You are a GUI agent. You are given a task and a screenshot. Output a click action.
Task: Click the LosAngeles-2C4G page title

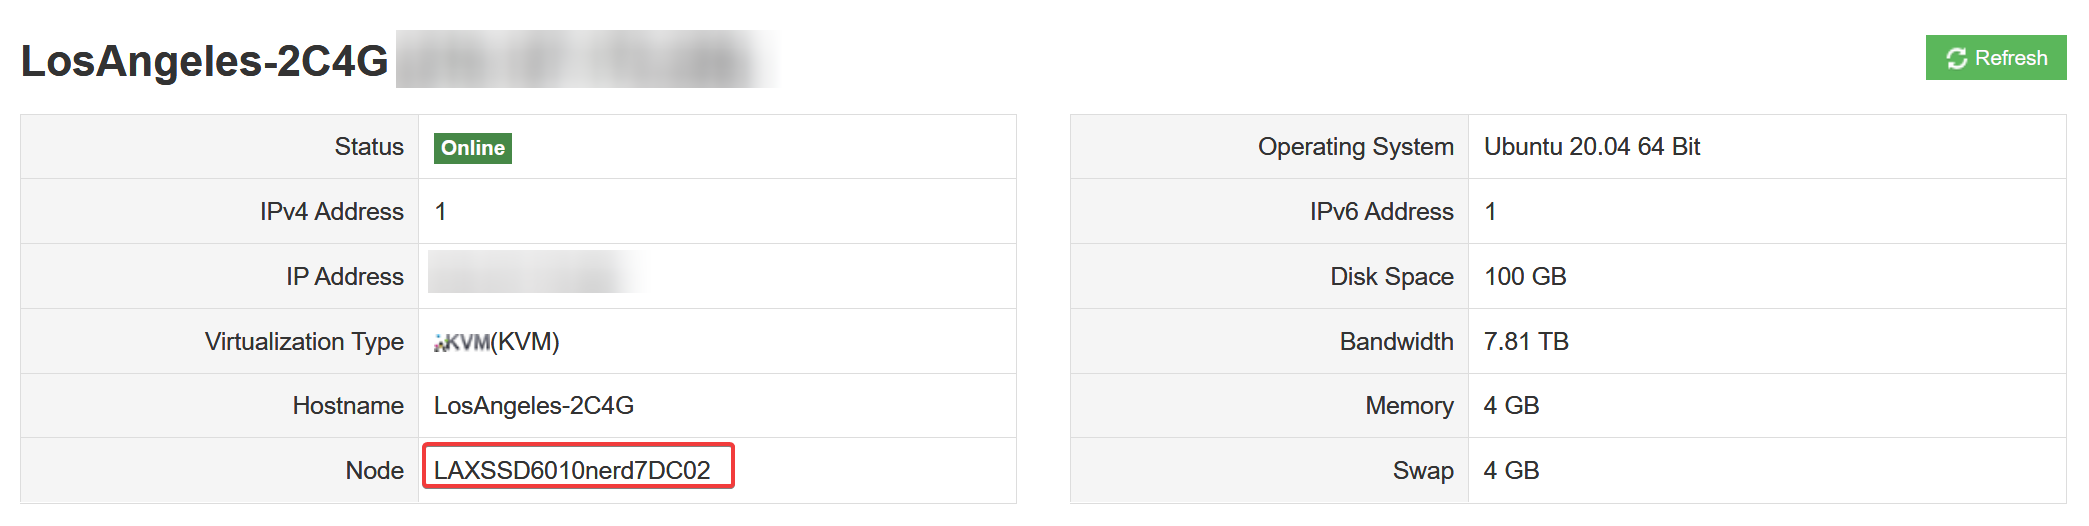click(204, 61)
